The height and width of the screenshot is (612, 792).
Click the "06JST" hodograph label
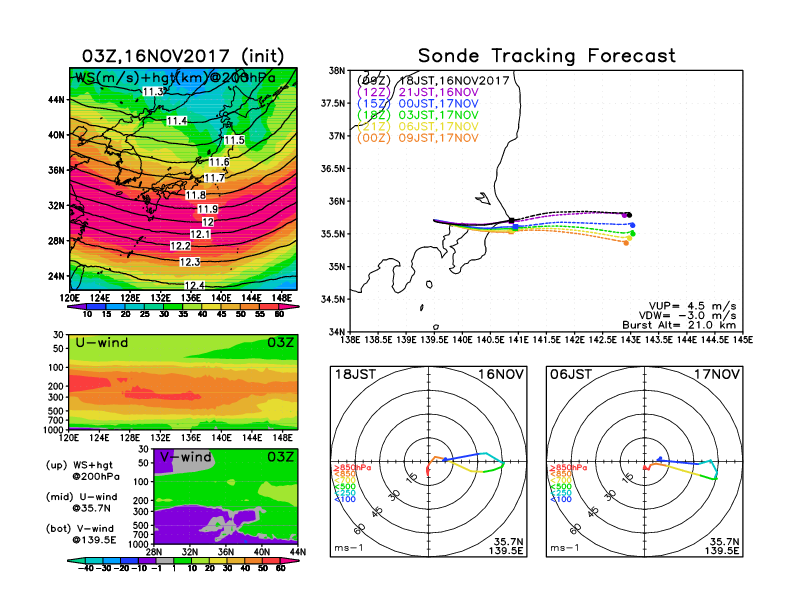(x=571, y=374)
